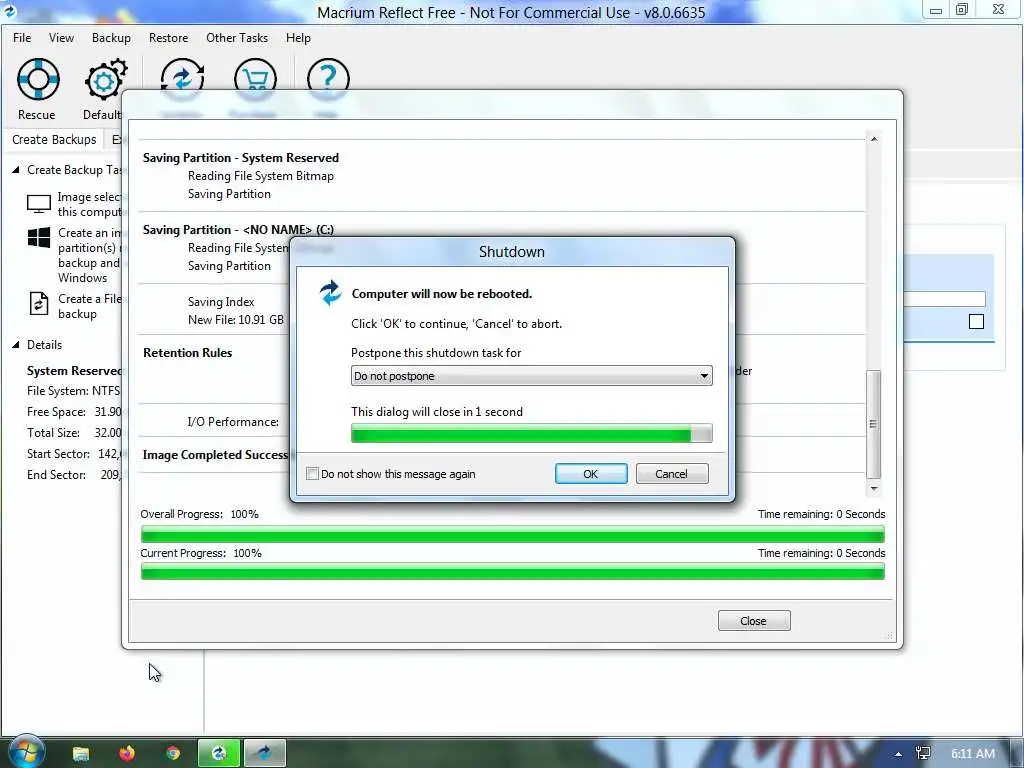Click the 'Retention Rules' heading
The image size is (1024, 768).
(187, 353)
